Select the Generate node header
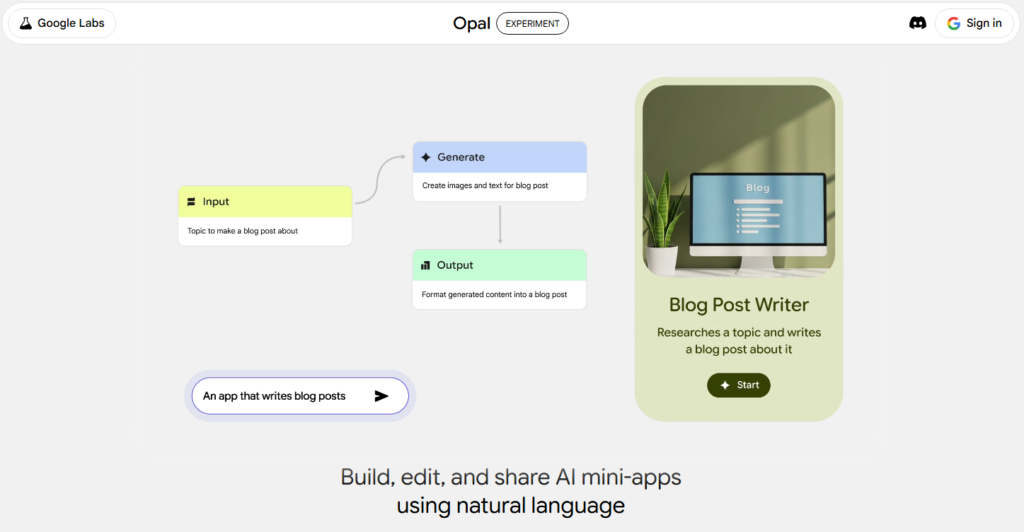 (x=499, y=157)
